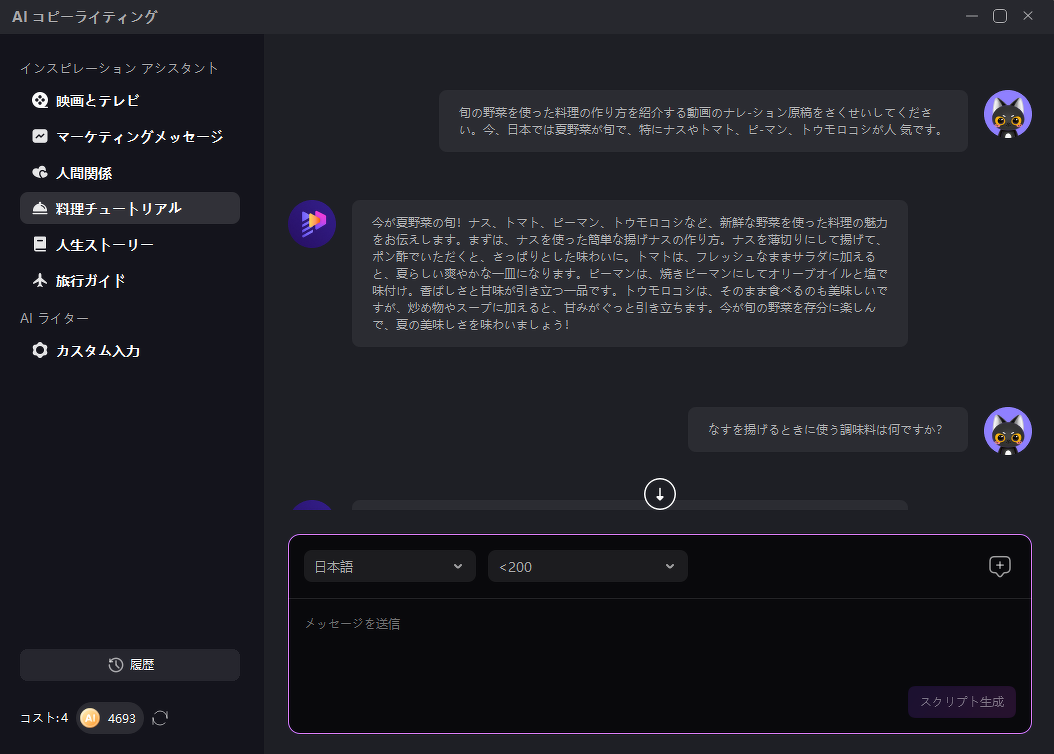The height and width of the screenshot is (754, 1054).
Task: Click the airplane icon for 旅行ガイド
Action: (x=40, y=280)
